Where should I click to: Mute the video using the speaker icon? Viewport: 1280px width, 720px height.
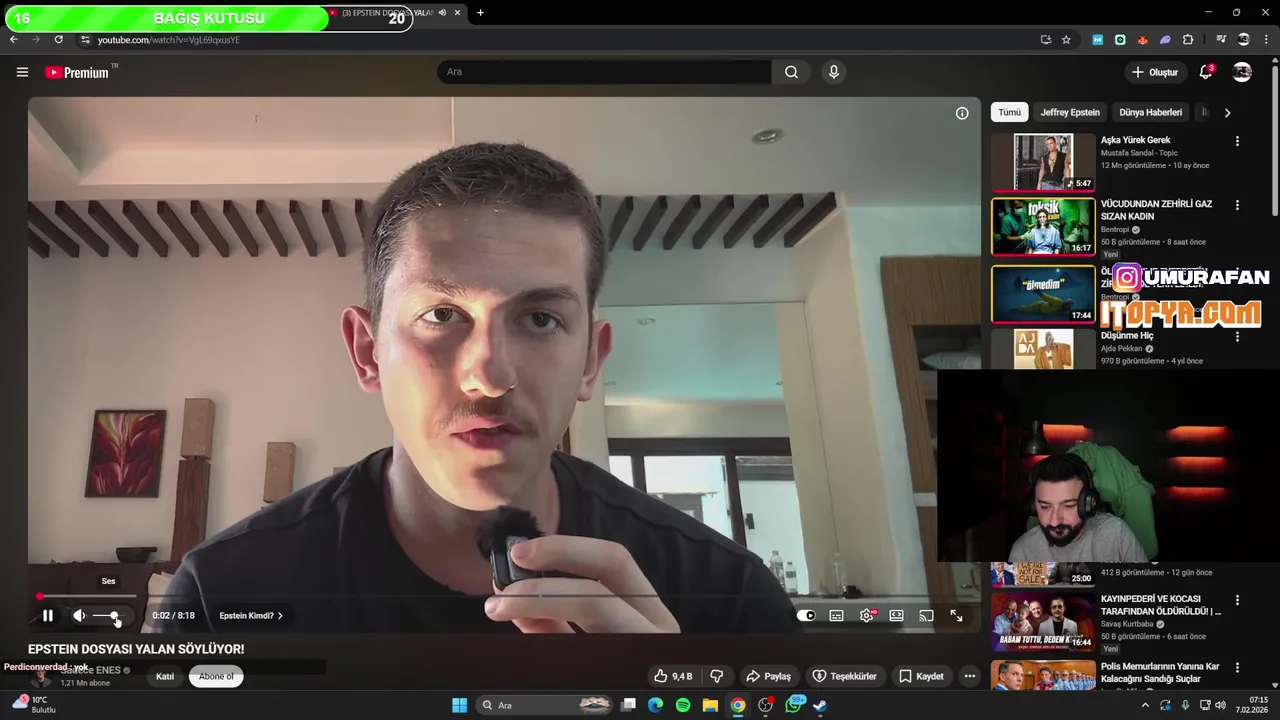coord(79,616)
